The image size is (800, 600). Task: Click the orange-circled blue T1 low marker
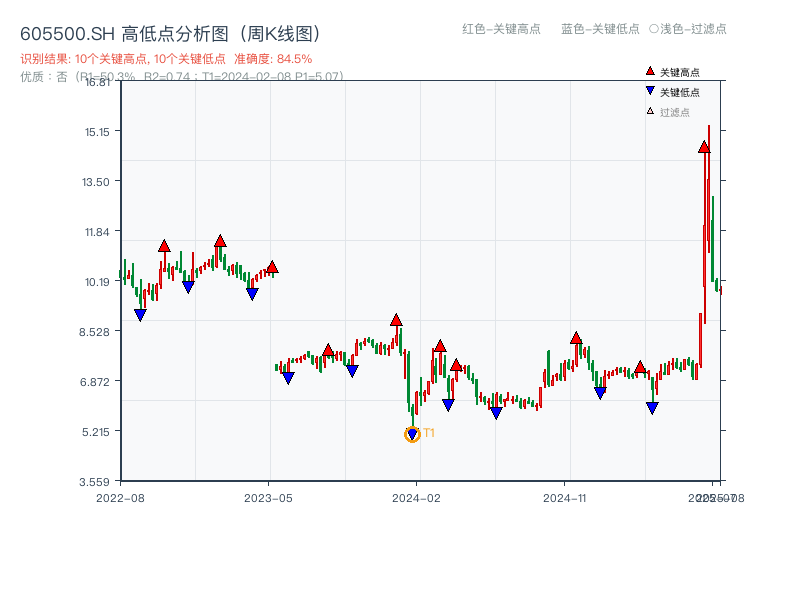tap(412, 434)
